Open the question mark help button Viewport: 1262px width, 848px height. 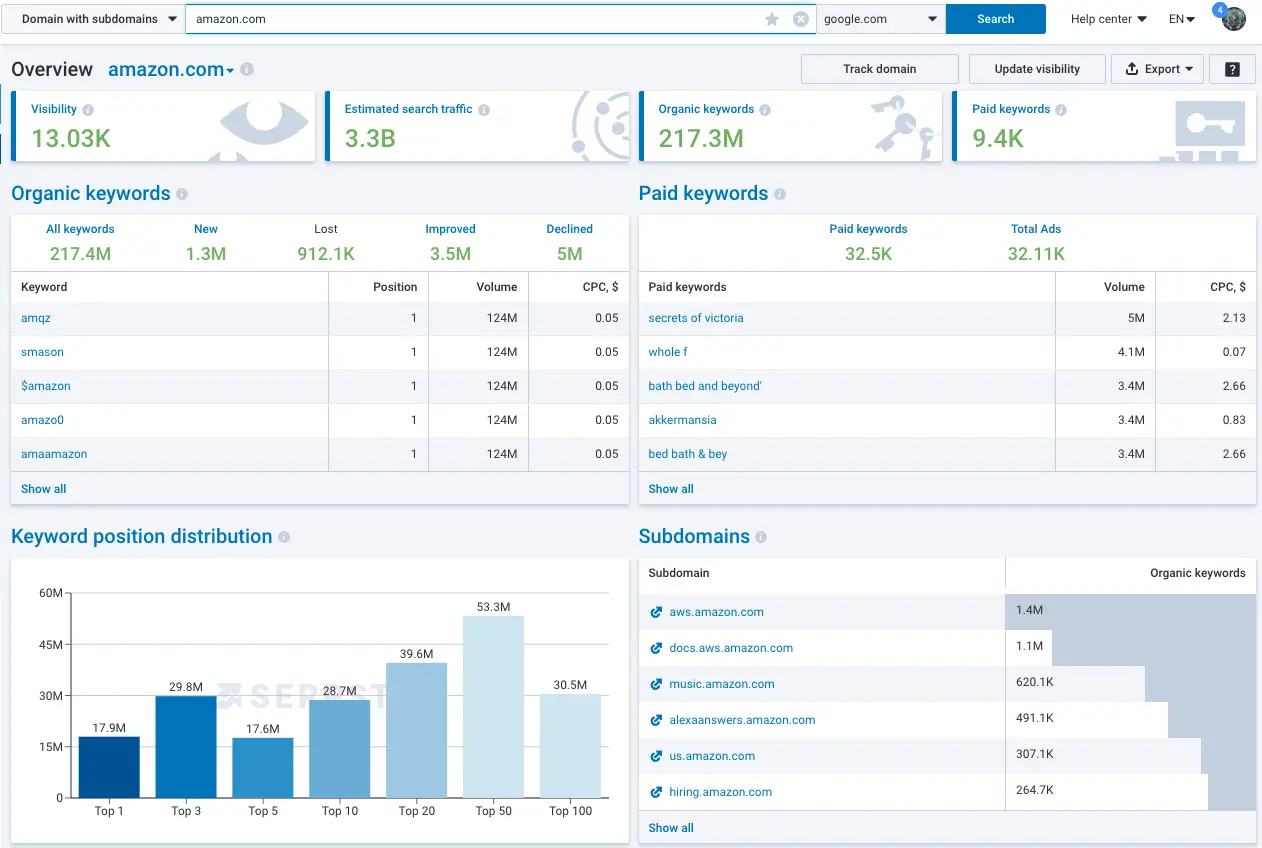[x=1232, y=69]
